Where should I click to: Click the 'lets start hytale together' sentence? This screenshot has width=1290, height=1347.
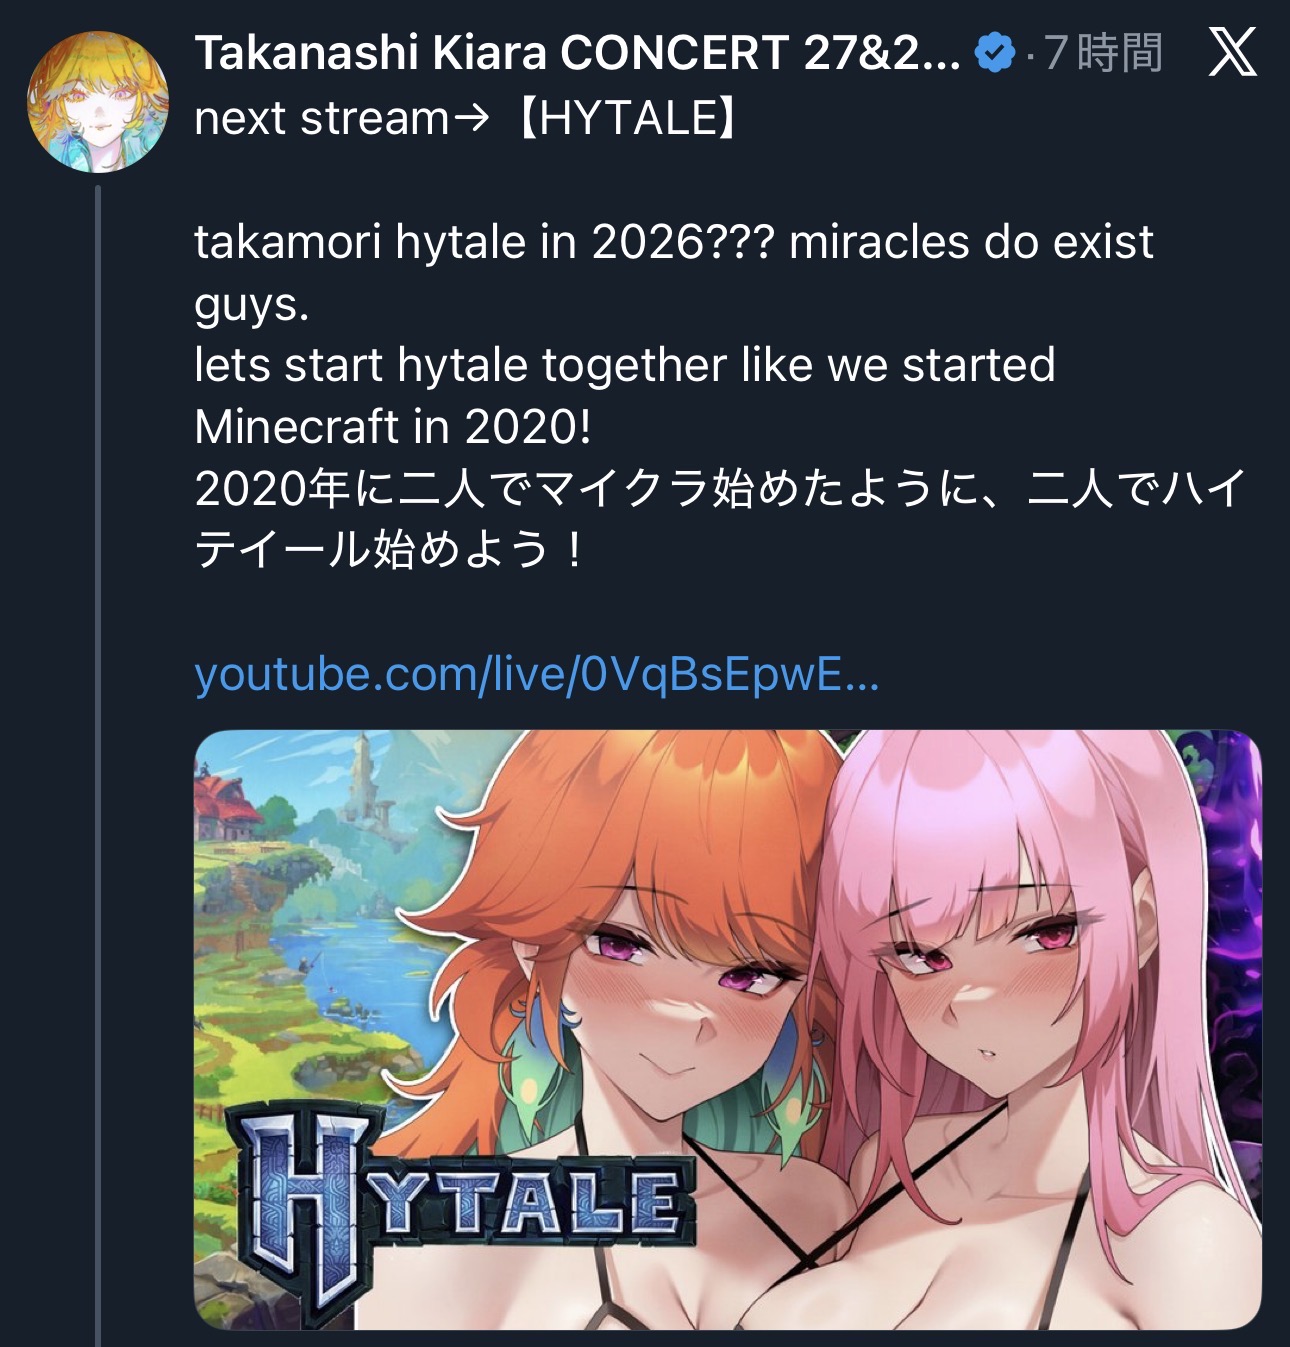625,365
